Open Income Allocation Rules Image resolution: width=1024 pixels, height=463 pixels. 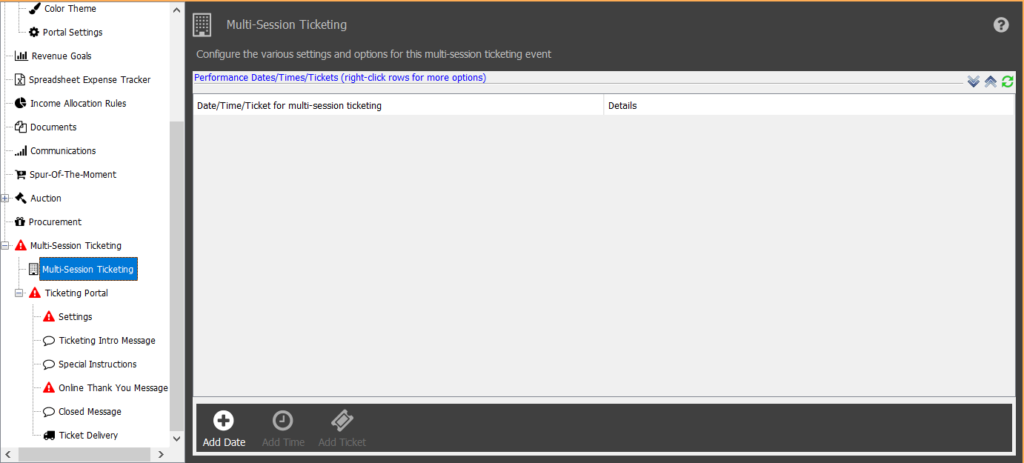pyautogui.click(x=78, y=103)
